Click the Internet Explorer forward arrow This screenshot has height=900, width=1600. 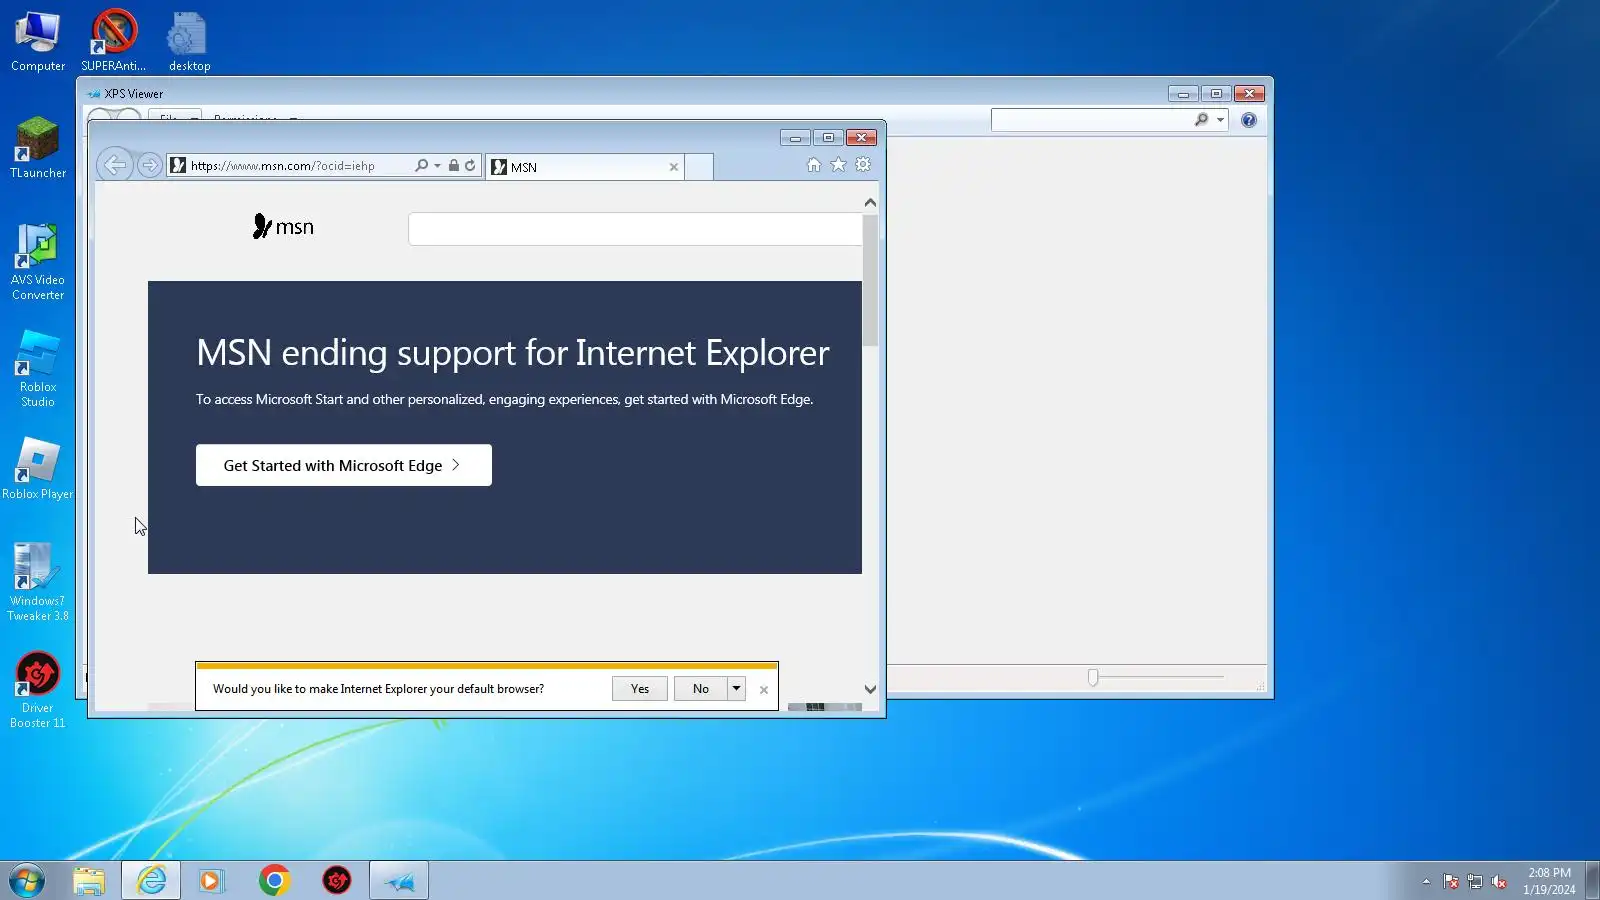[149, 165]
